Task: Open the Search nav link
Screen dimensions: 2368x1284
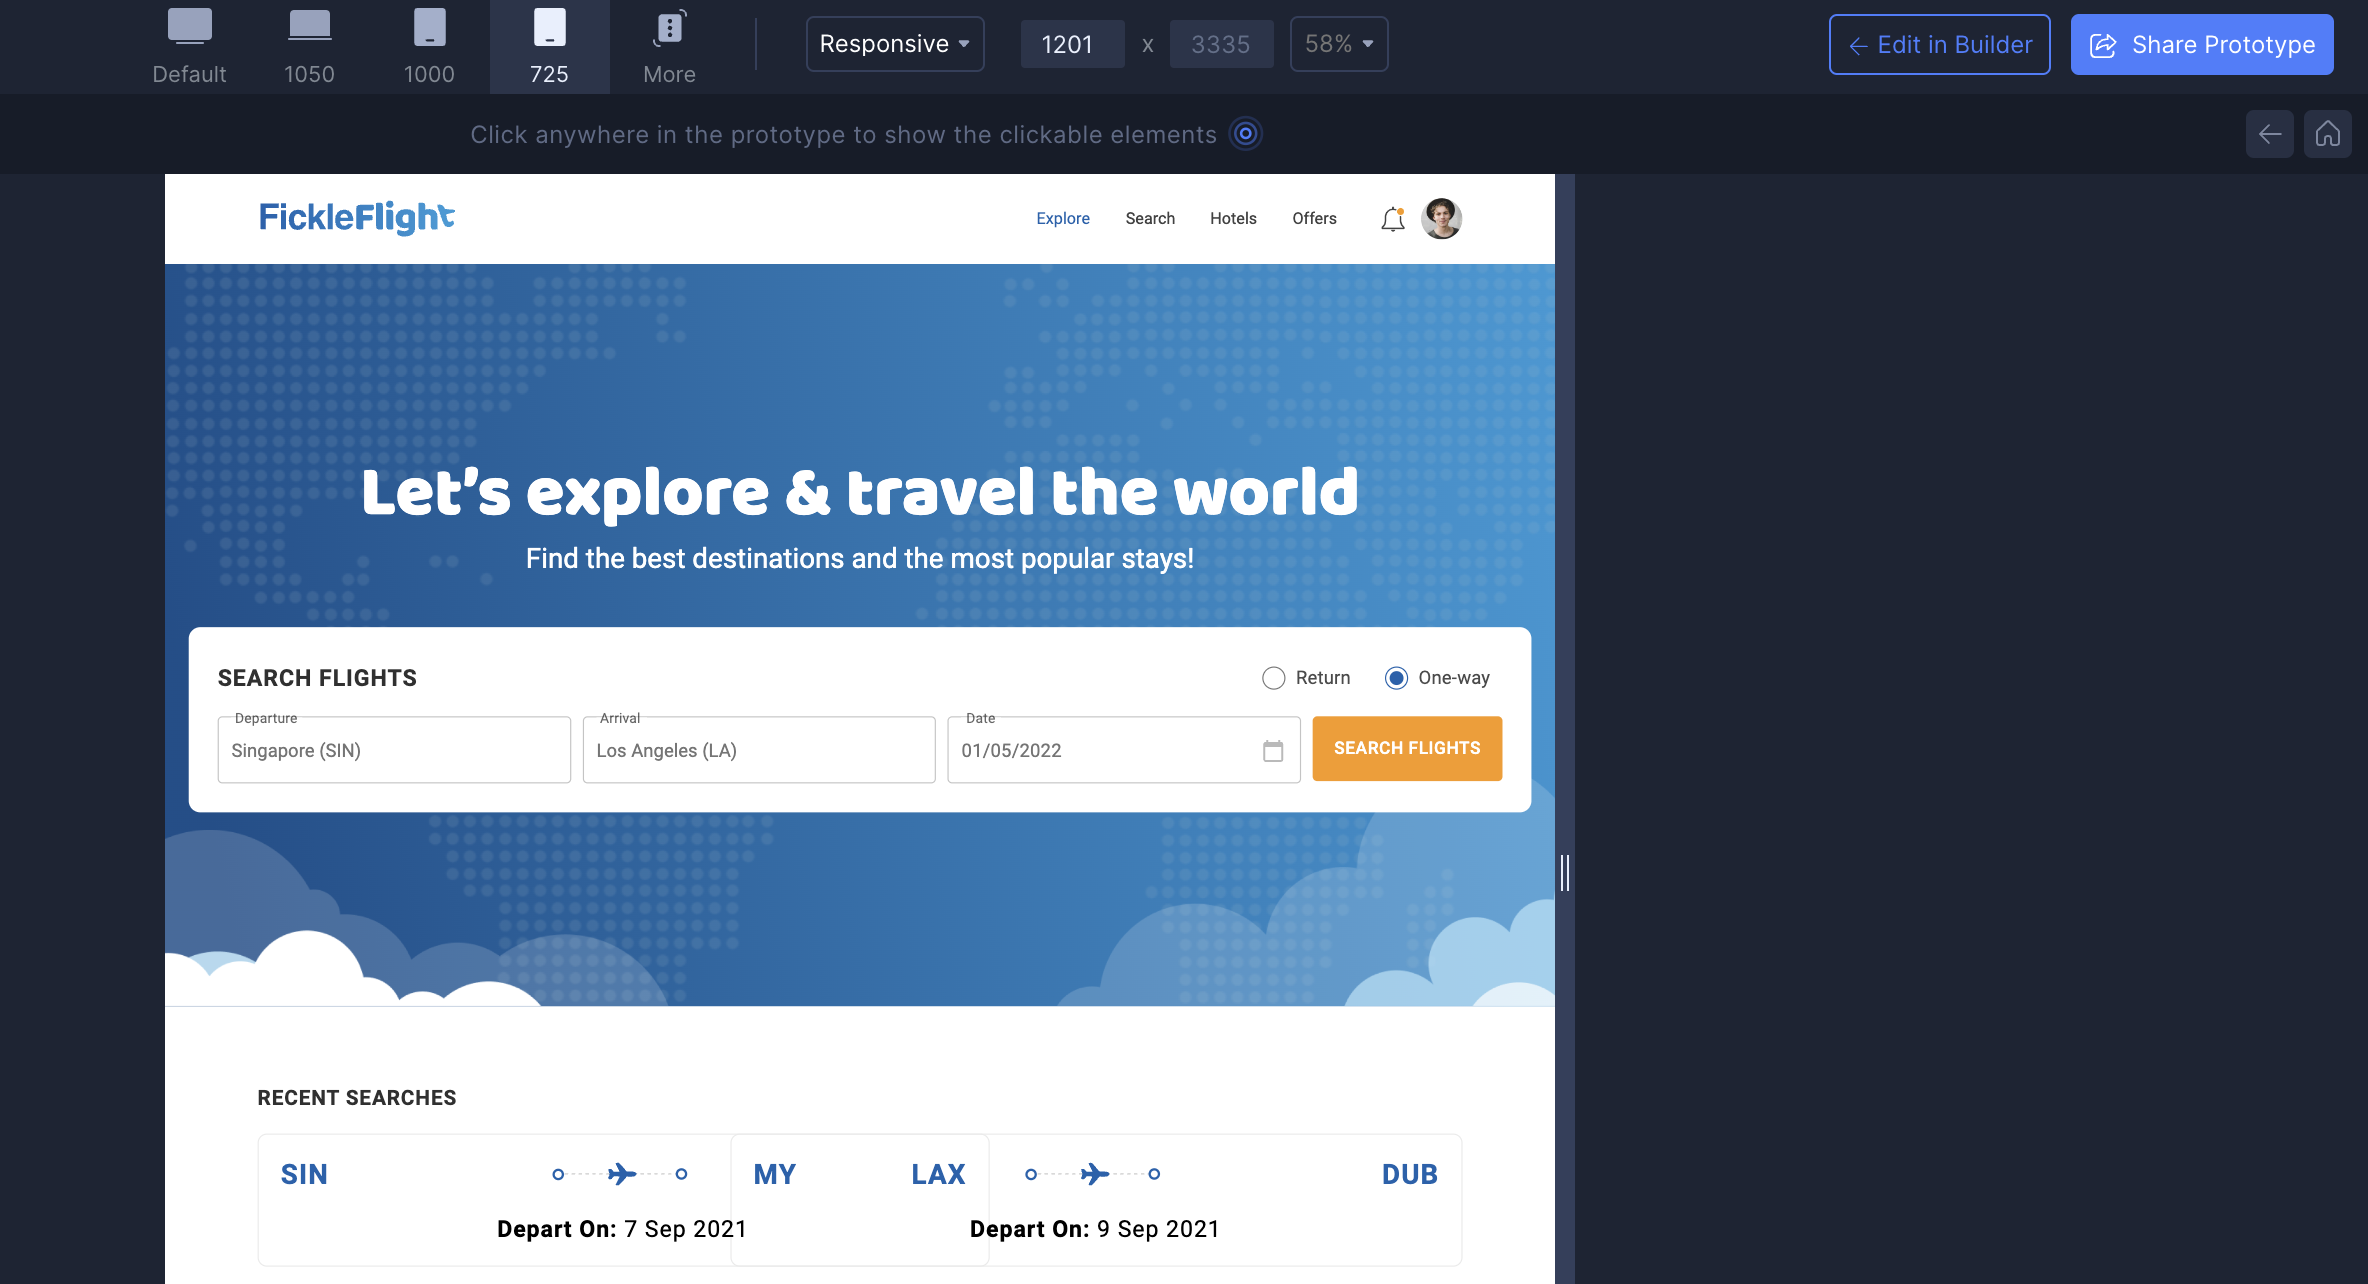Action: coord(1150,218)
